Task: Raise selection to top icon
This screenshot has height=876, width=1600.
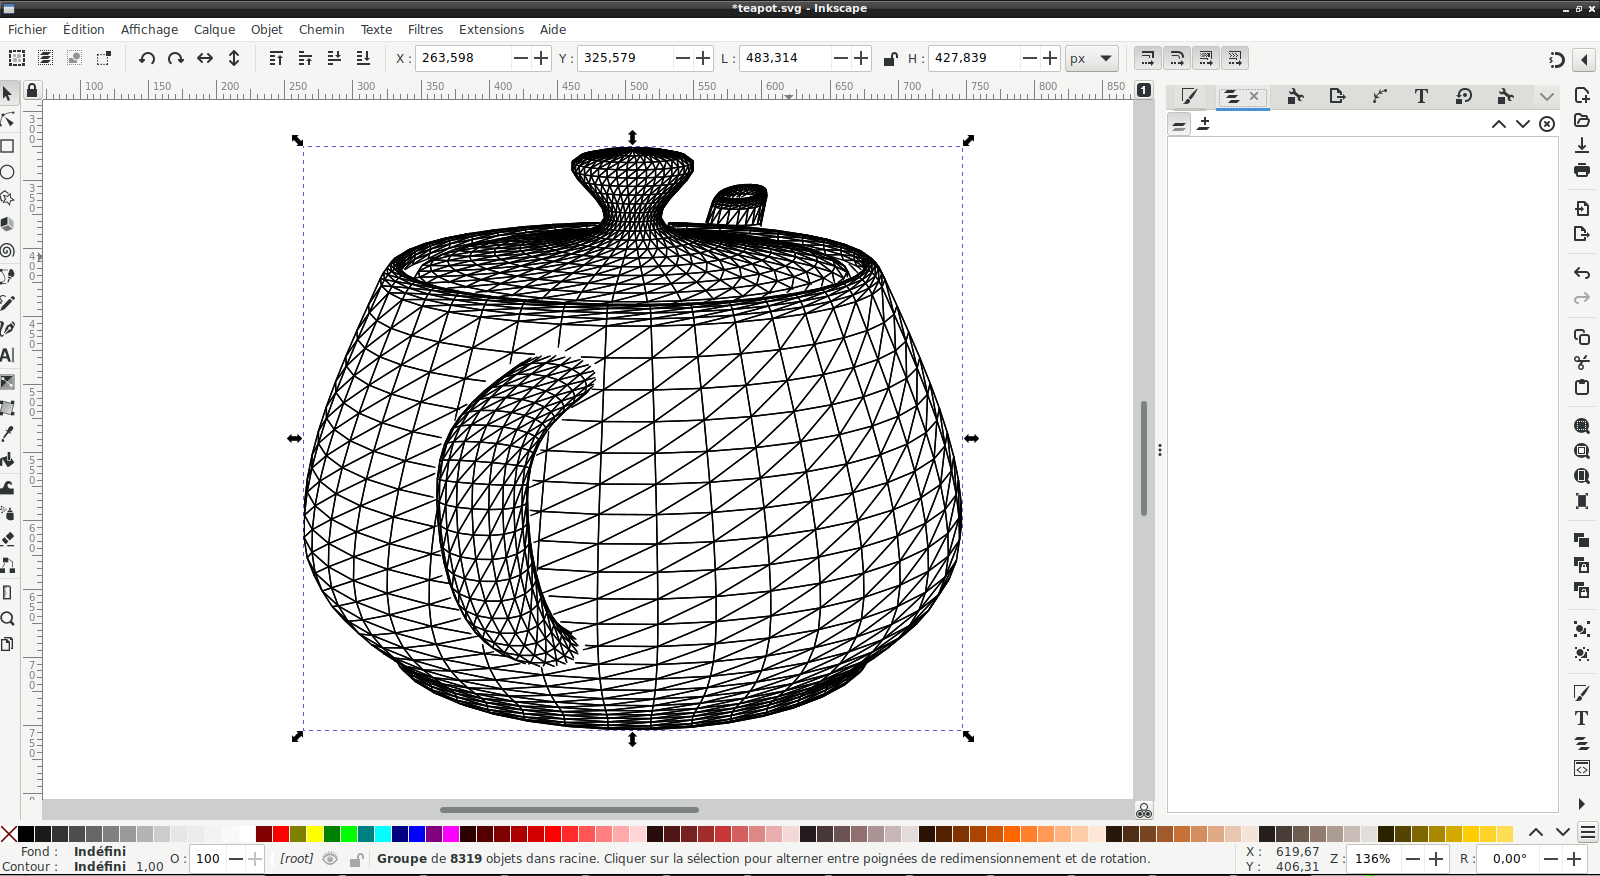Action: click(x=276, y=58)
